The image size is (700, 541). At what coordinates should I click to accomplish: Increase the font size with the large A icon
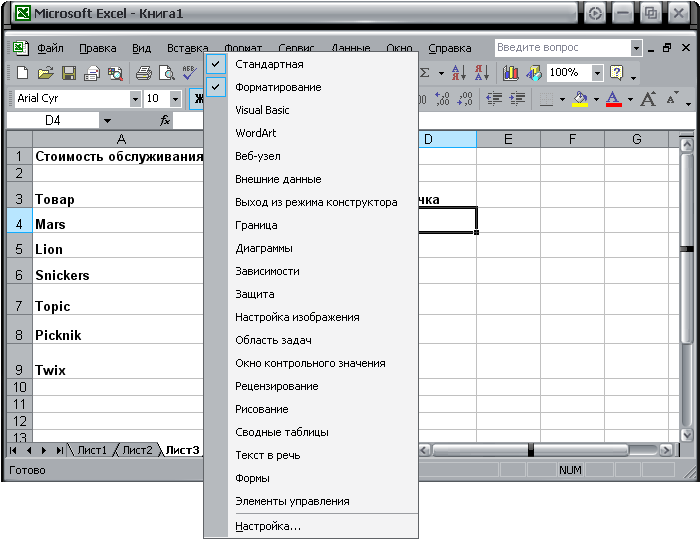(x=648, y=99)
